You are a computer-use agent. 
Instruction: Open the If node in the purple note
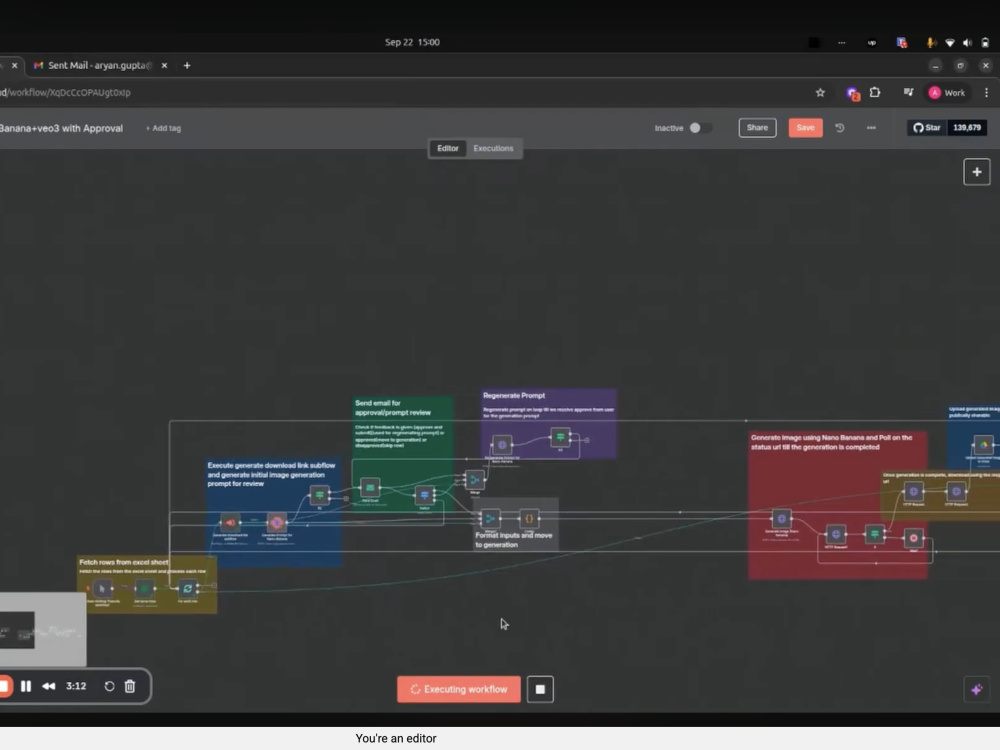560,438
